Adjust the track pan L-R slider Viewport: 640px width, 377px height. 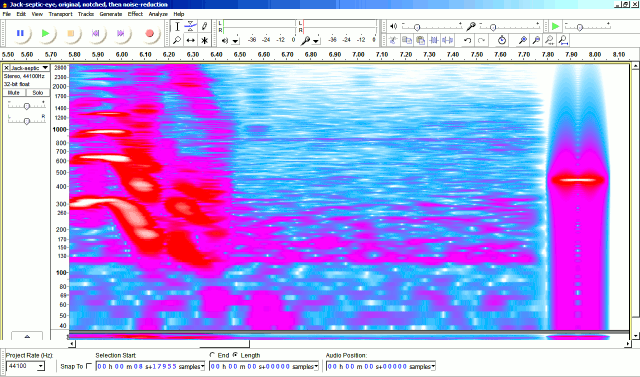point(27,121)
